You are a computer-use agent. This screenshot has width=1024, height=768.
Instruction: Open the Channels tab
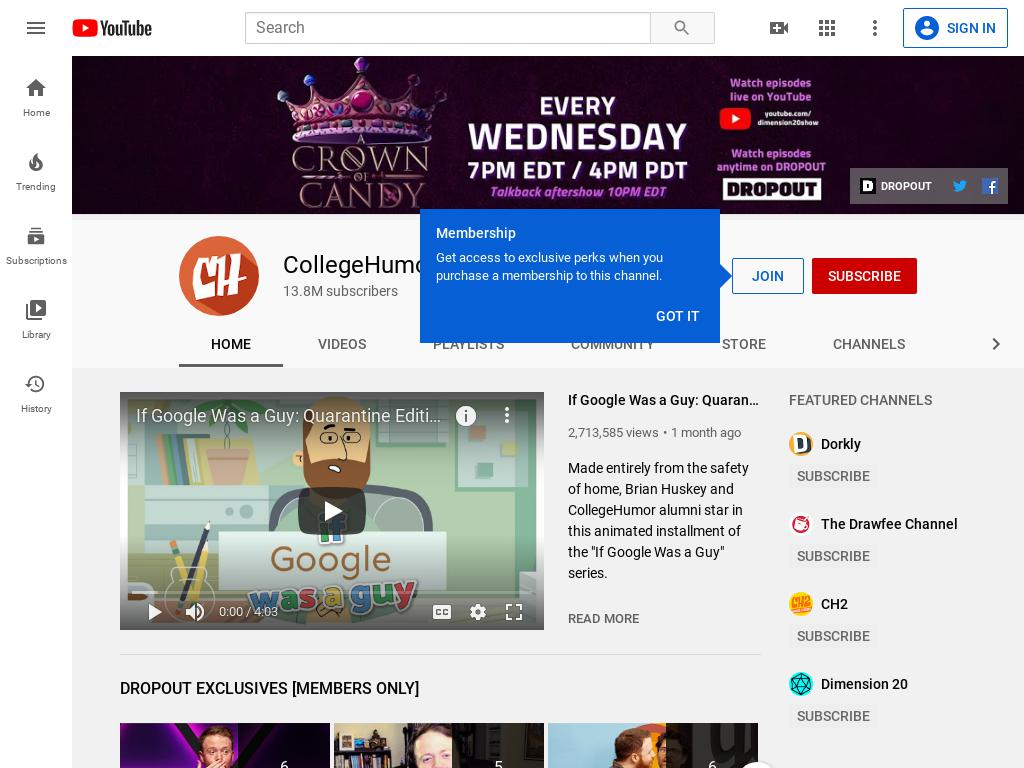(x=868, y=344)
